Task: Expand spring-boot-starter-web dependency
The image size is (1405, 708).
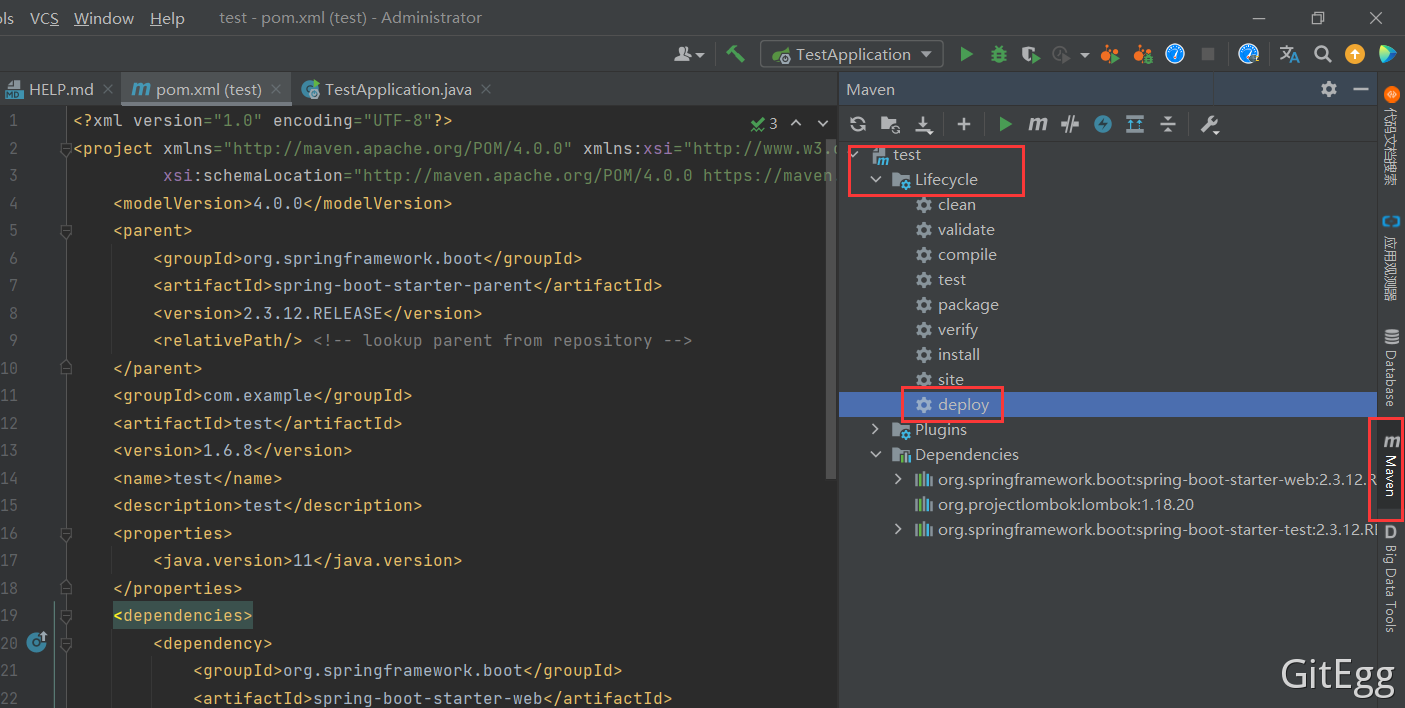Action: 899,479
